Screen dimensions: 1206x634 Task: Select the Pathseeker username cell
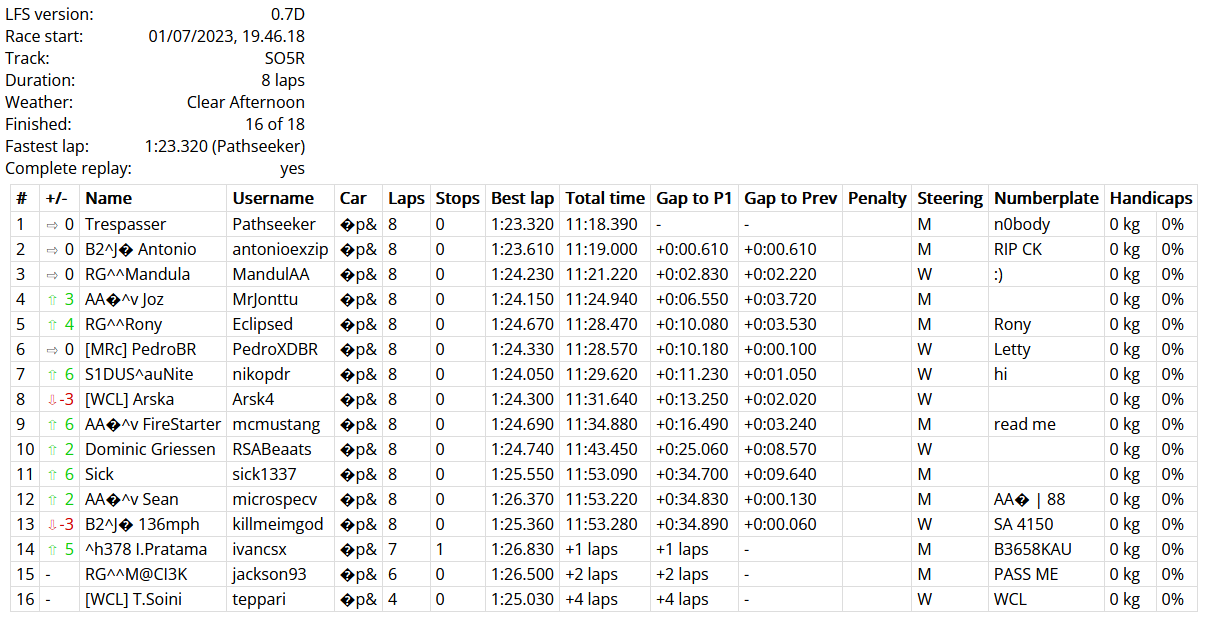273,224
